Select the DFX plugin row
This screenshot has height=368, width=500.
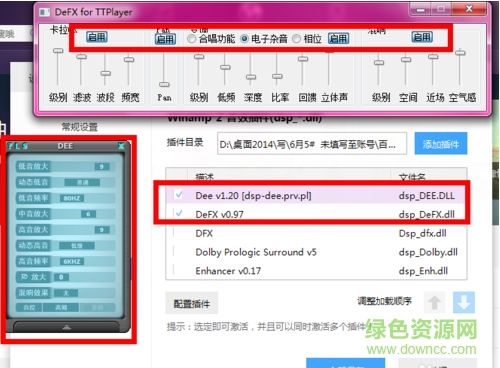pos(316,233)
